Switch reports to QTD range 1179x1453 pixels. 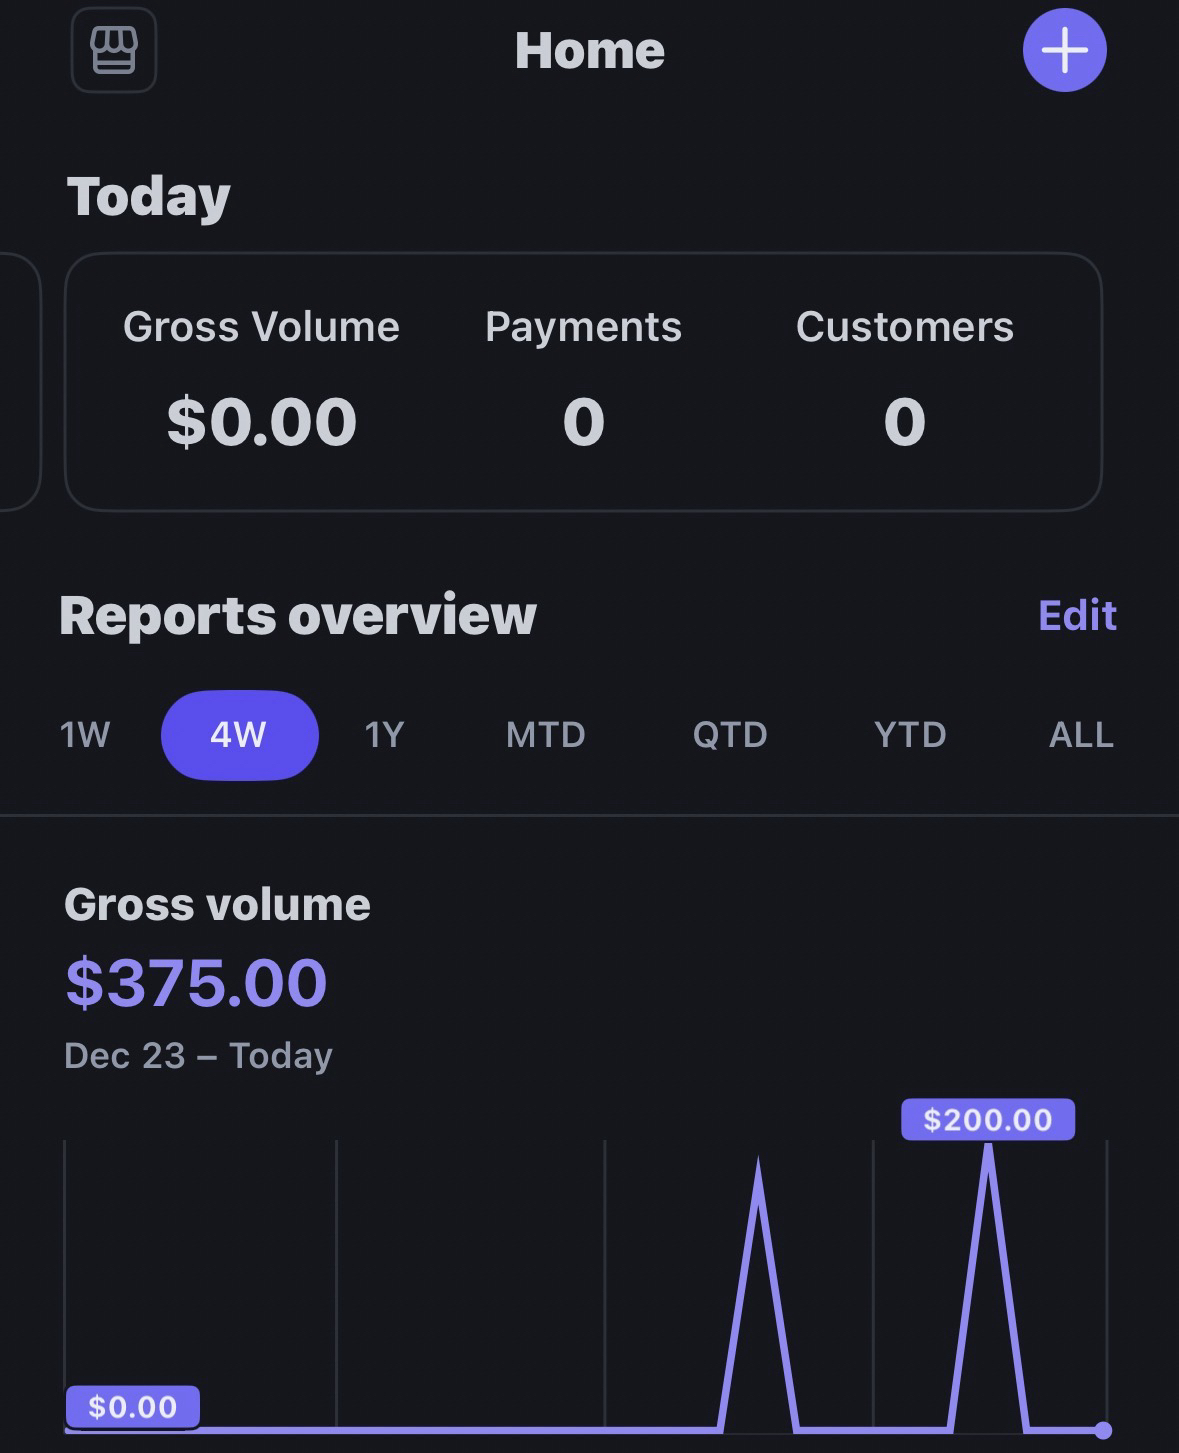point(729,735)
